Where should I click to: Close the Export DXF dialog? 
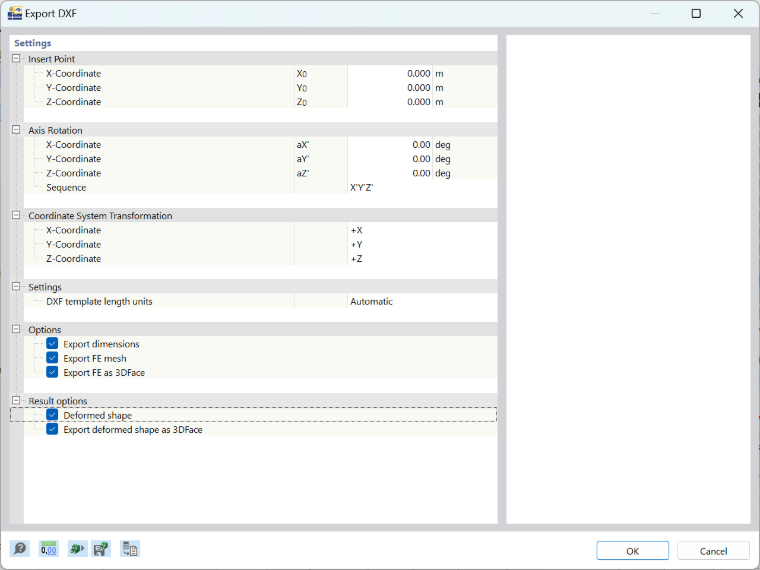tap(738, 13)
